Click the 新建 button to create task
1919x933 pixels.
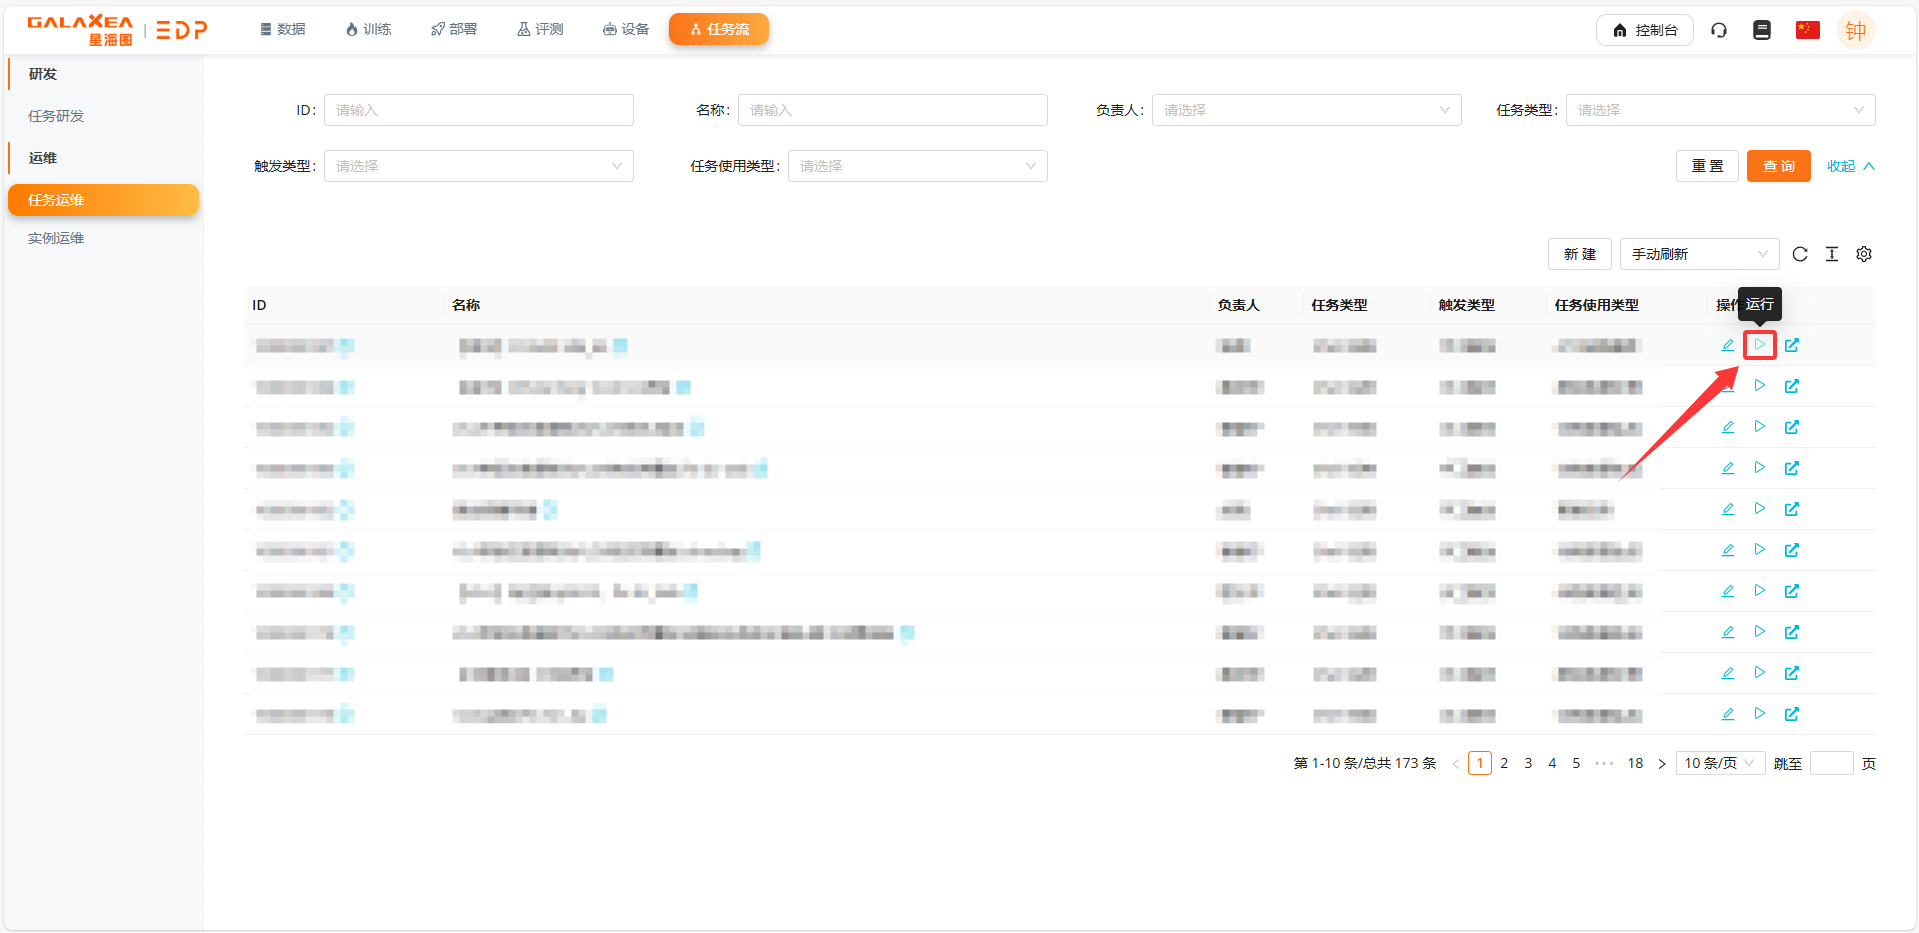1579,254
